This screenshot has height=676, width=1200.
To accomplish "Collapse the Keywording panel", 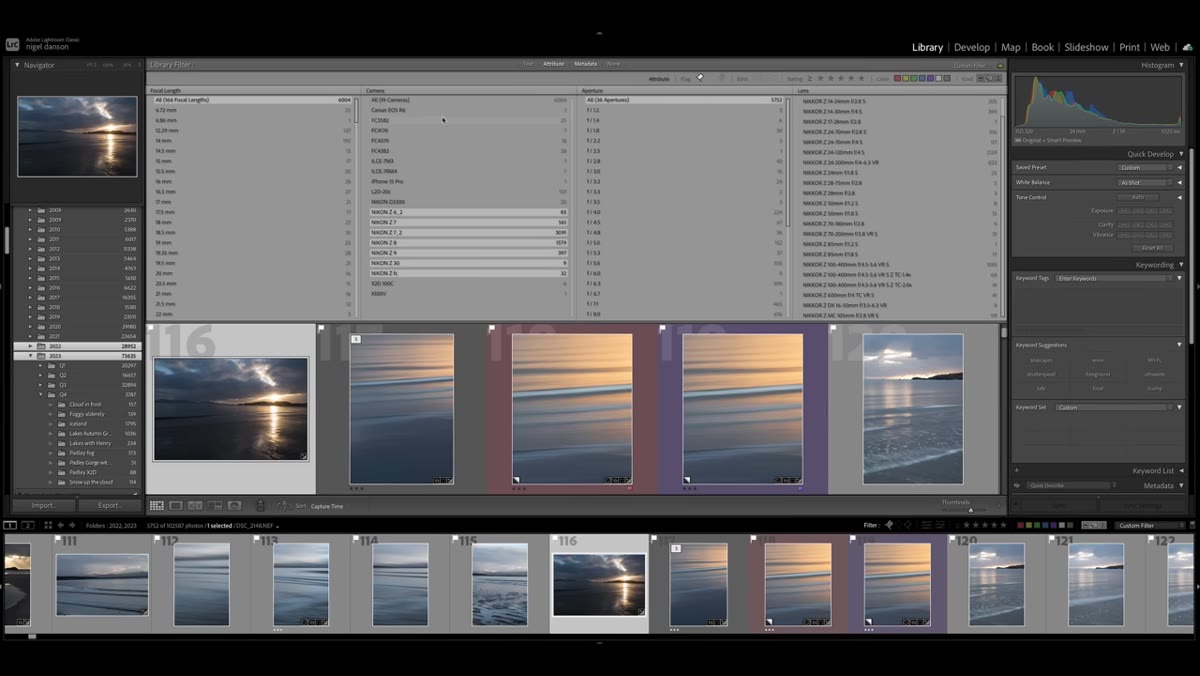I will tap(1181, 265).
